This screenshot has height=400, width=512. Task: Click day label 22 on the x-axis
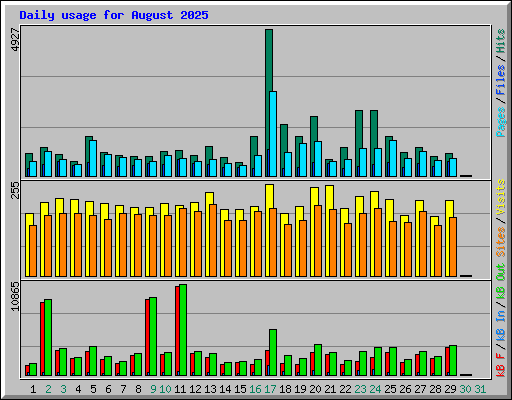point(345,389)
